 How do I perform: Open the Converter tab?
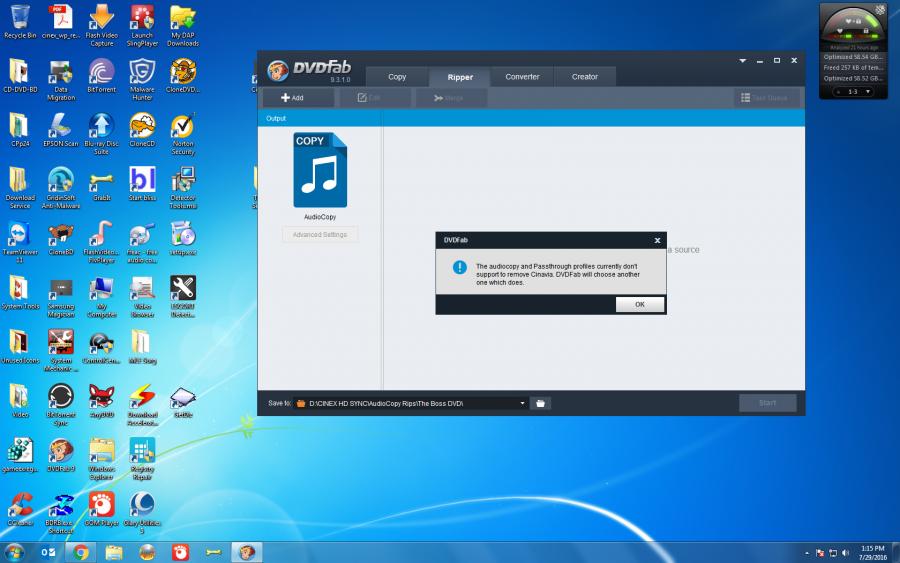[x=522, y=76]
